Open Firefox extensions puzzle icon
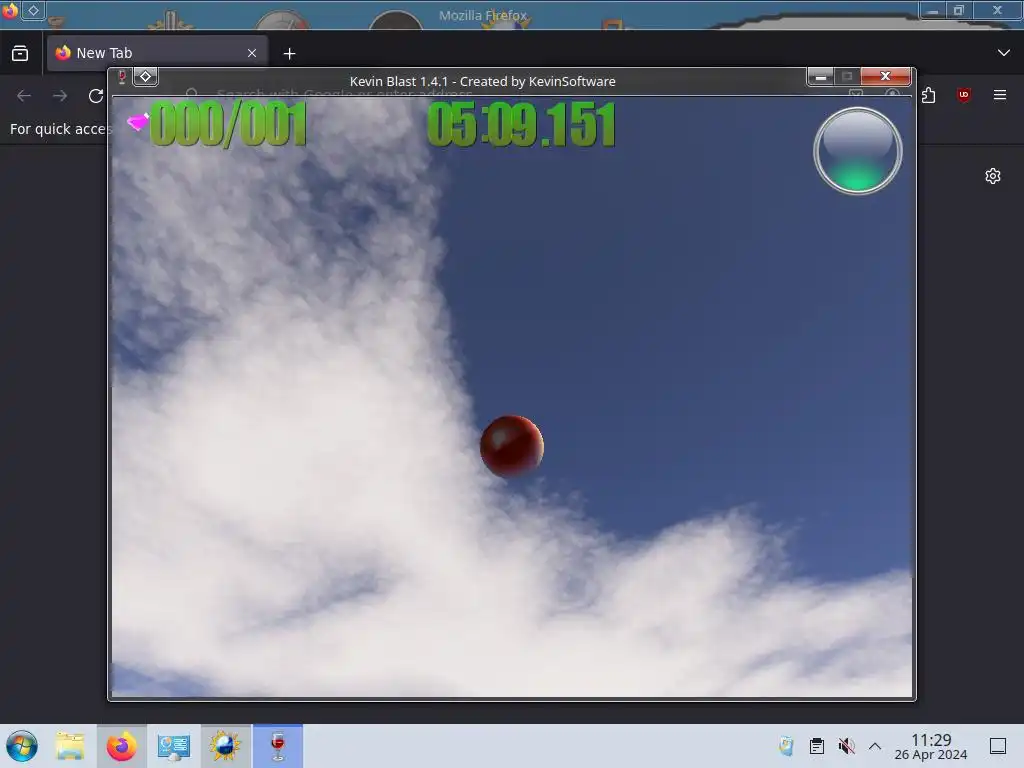This screenshot has height=768, width=1024. pos(929,95)
